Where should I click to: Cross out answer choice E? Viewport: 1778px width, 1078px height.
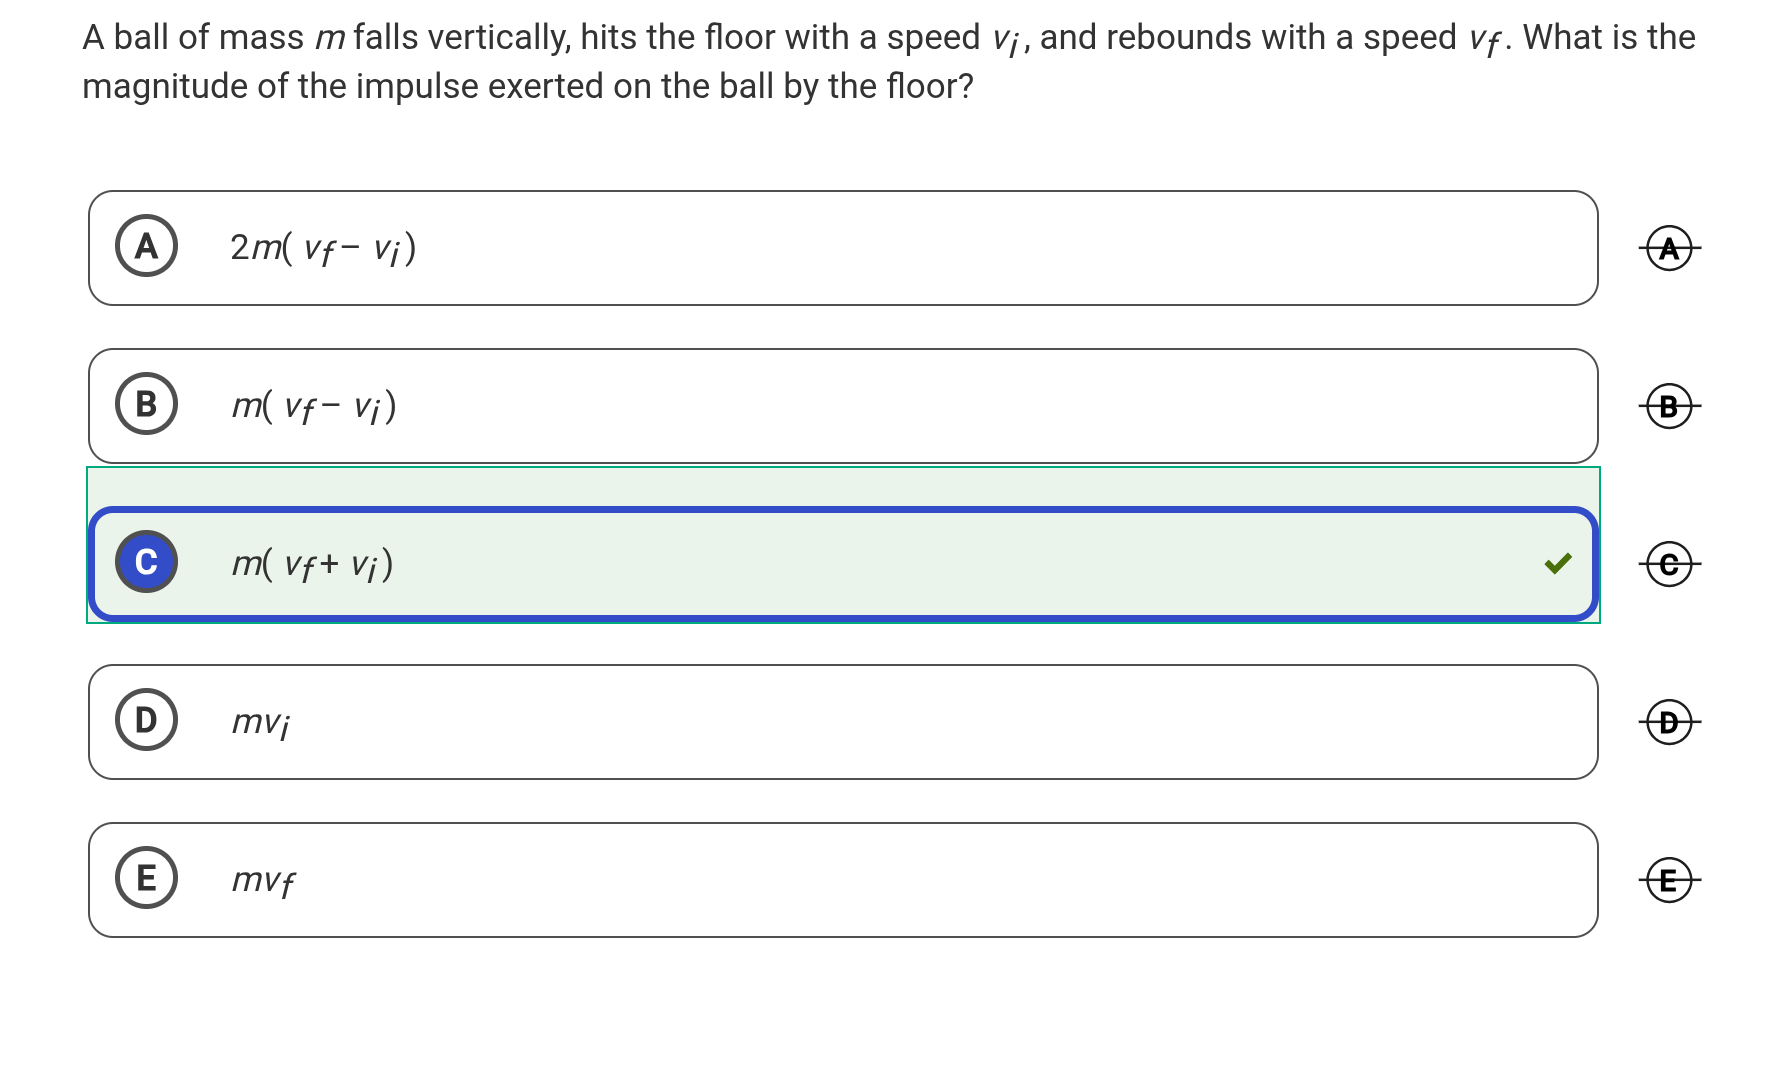pyautogui.click(x=1669, y=880)
